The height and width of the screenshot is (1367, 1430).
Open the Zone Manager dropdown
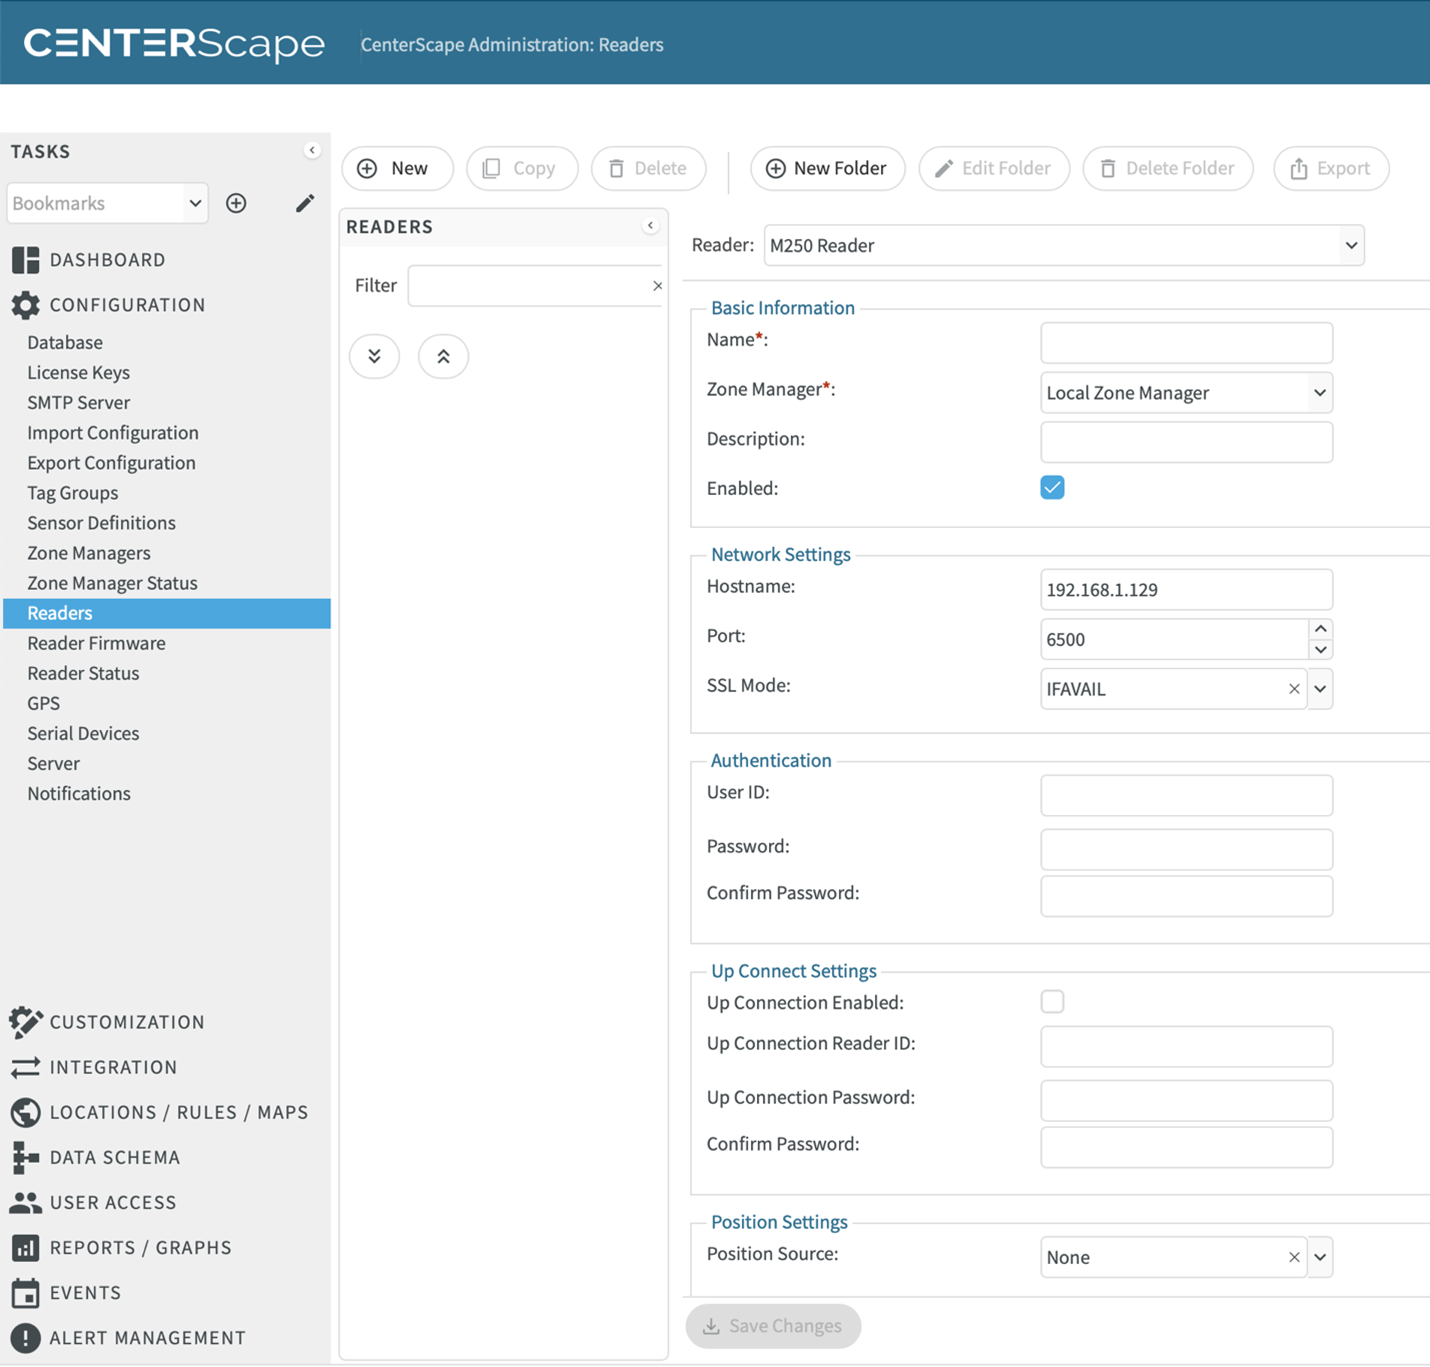pyautogui.click(x=1319, y=393)
